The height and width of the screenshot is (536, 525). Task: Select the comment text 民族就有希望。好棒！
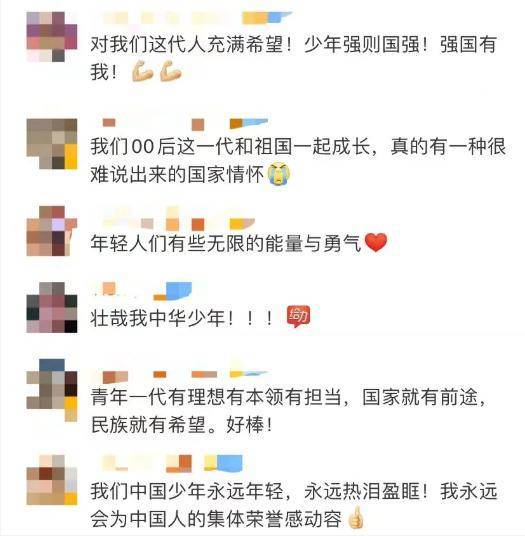click(x=181, y=425)
